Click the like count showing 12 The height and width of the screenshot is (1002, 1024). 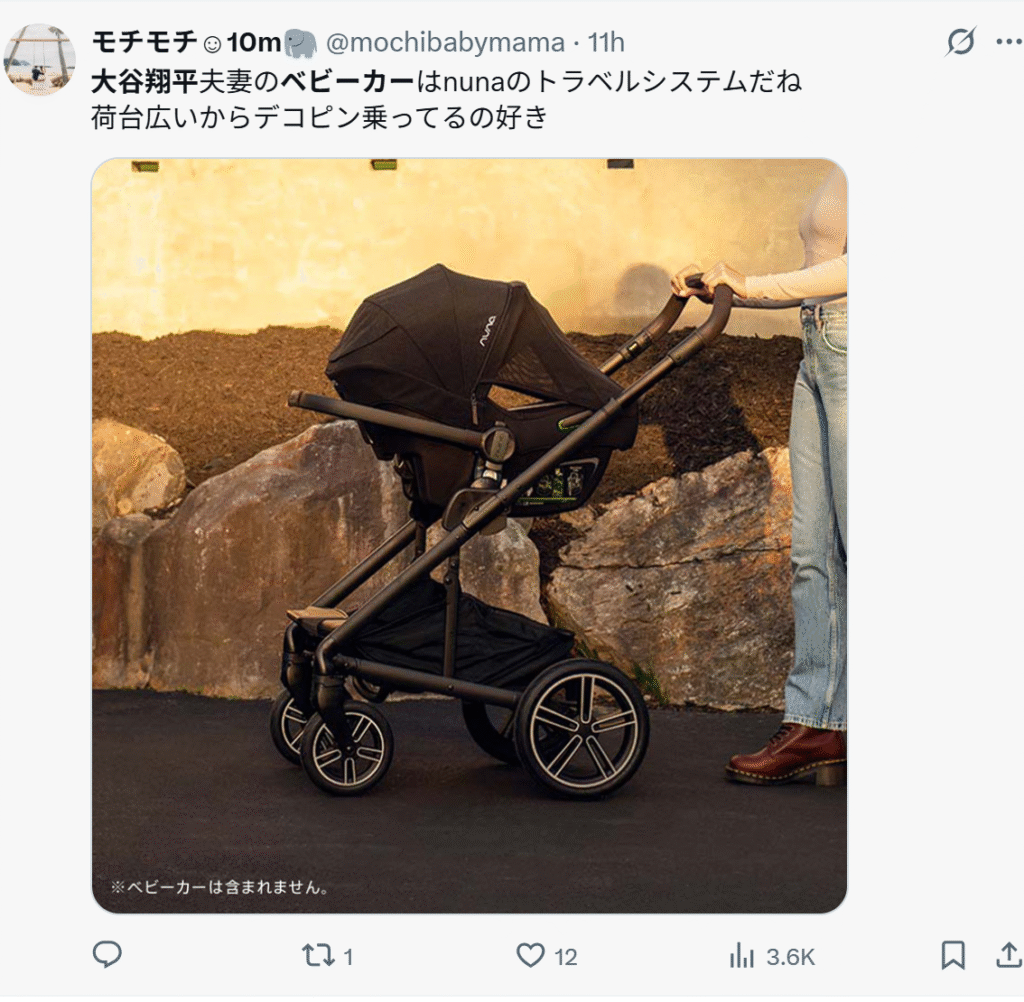[566, 958]
